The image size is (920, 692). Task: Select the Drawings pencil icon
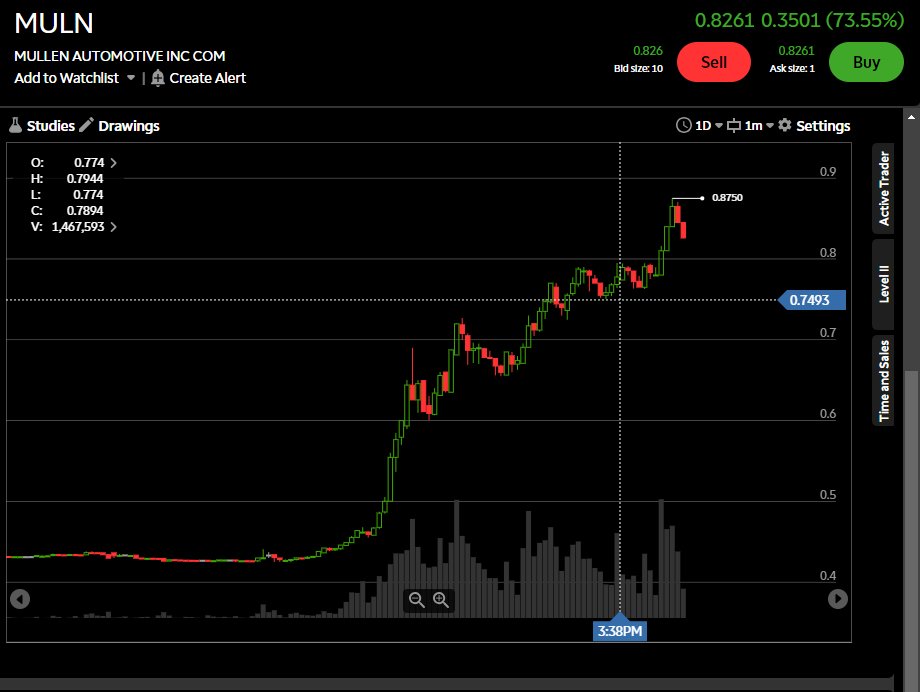(86, 125)
